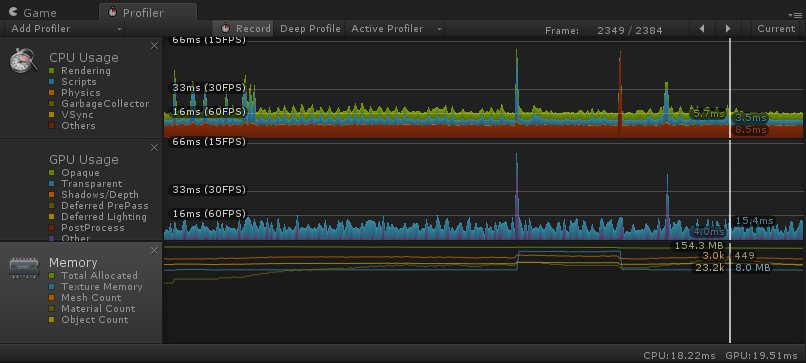Select the Memory panel title
Image resolution: width=806 pixels, height=363 pixels.
tap(73, 263)
